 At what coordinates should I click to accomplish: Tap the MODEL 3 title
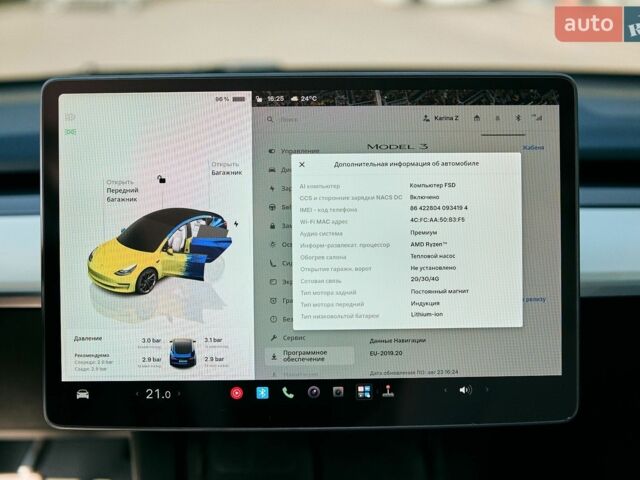[x=398, y=146]
